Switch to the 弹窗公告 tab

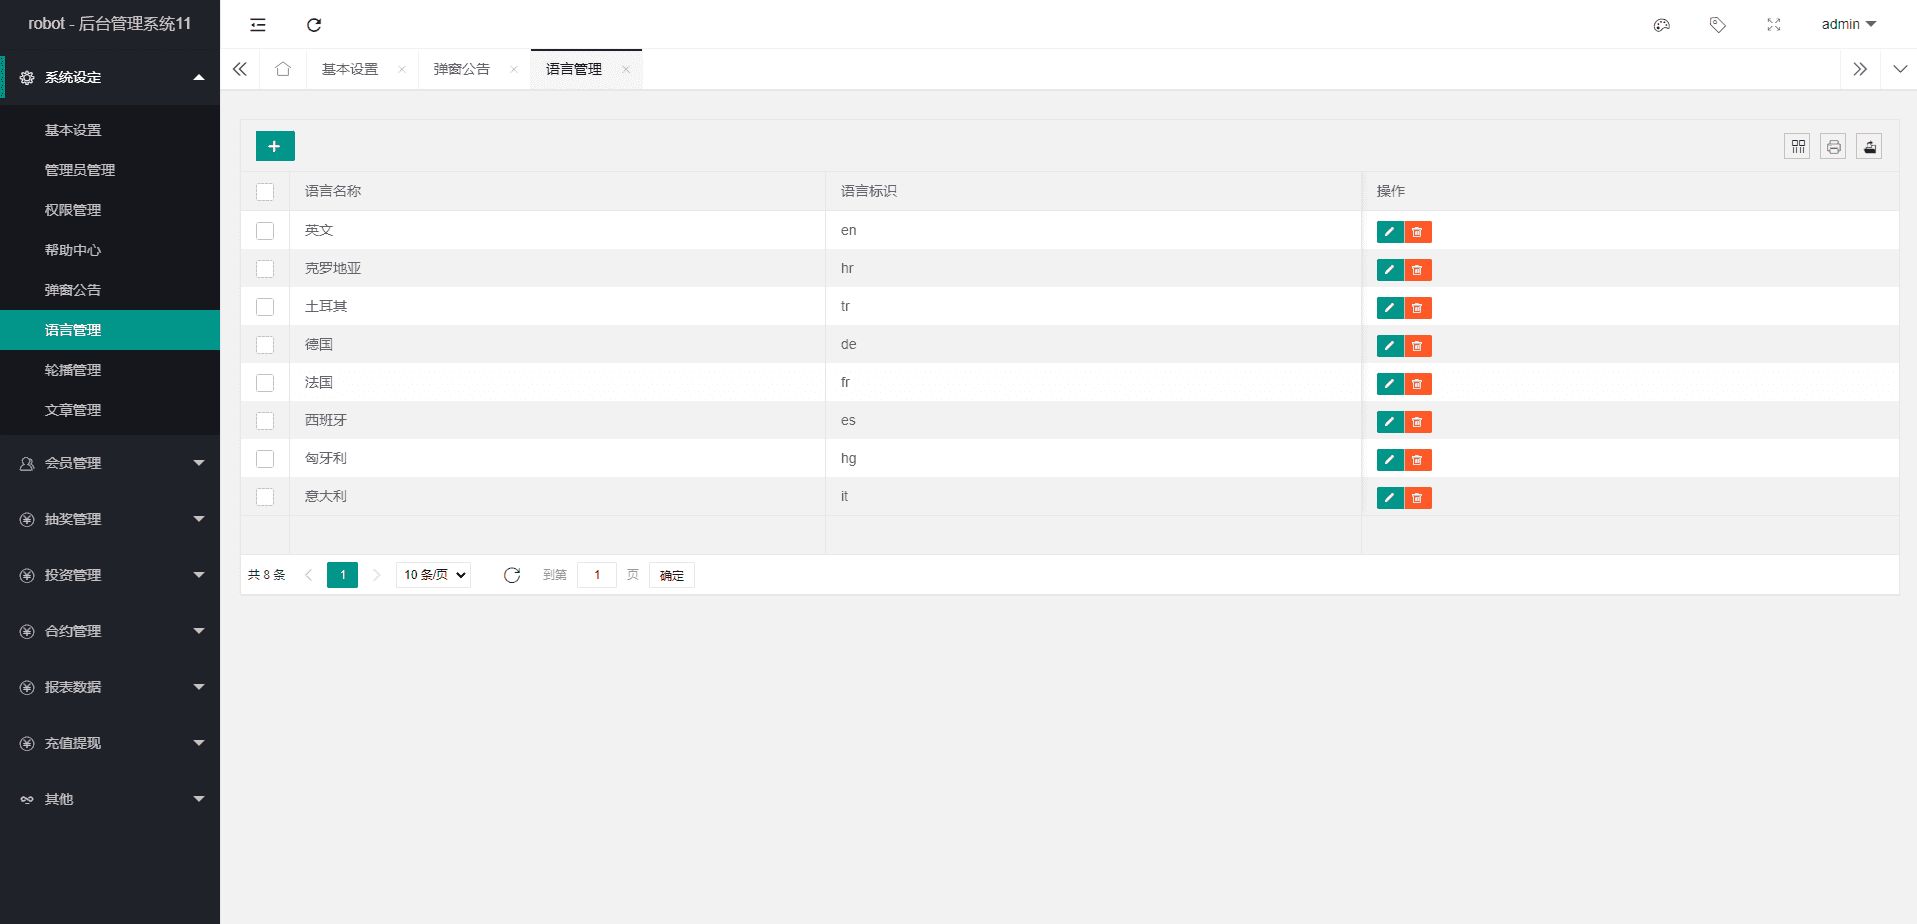pyautogui.click(x=462, y=69)
